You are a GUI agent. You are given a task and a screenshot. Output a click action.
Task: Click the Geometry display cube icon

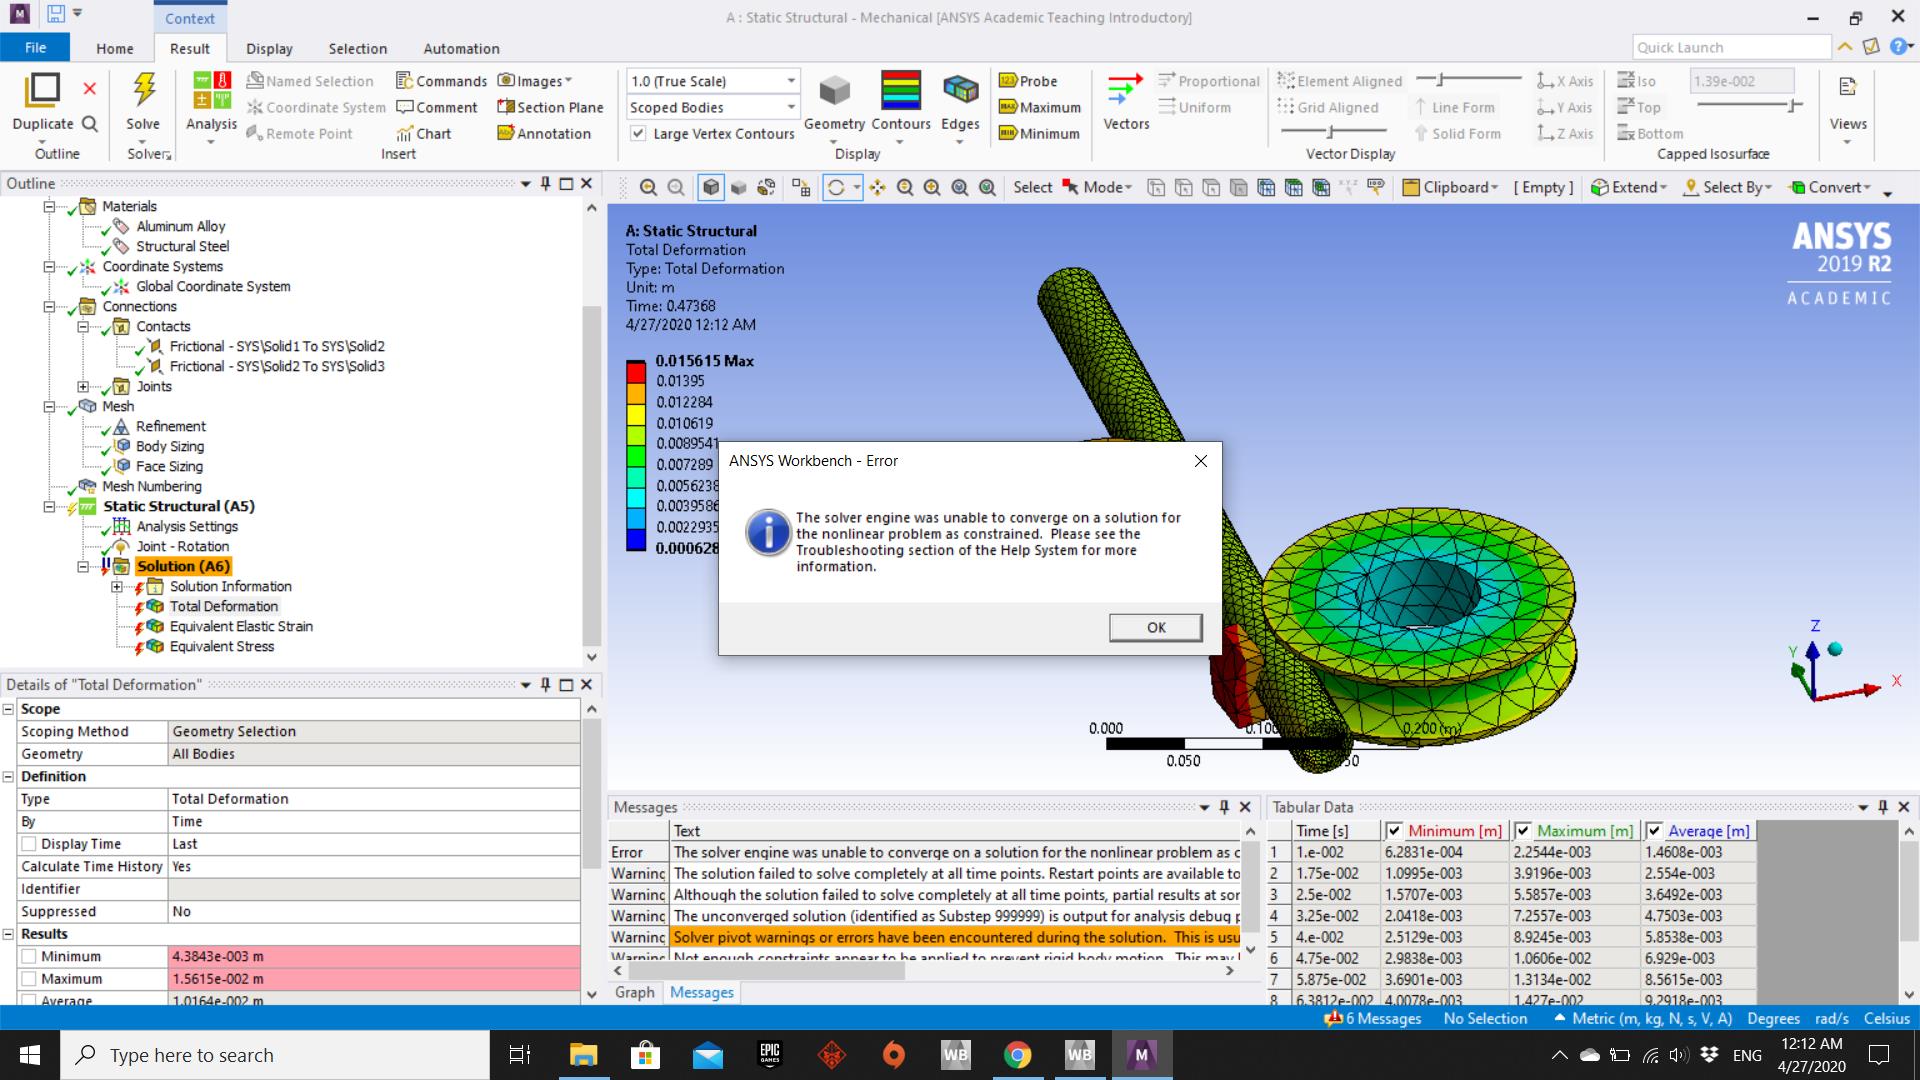click(834, 91)
